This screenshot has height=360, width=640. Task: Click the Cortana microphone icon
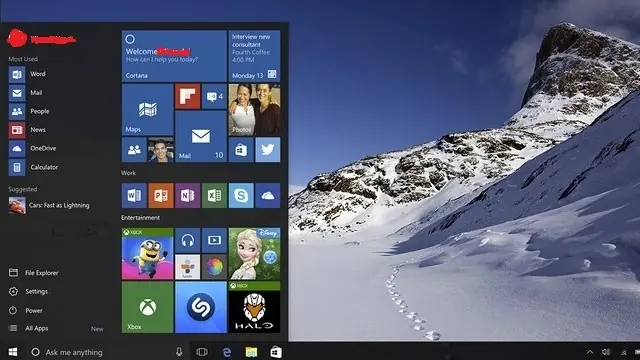coord(179,352)
